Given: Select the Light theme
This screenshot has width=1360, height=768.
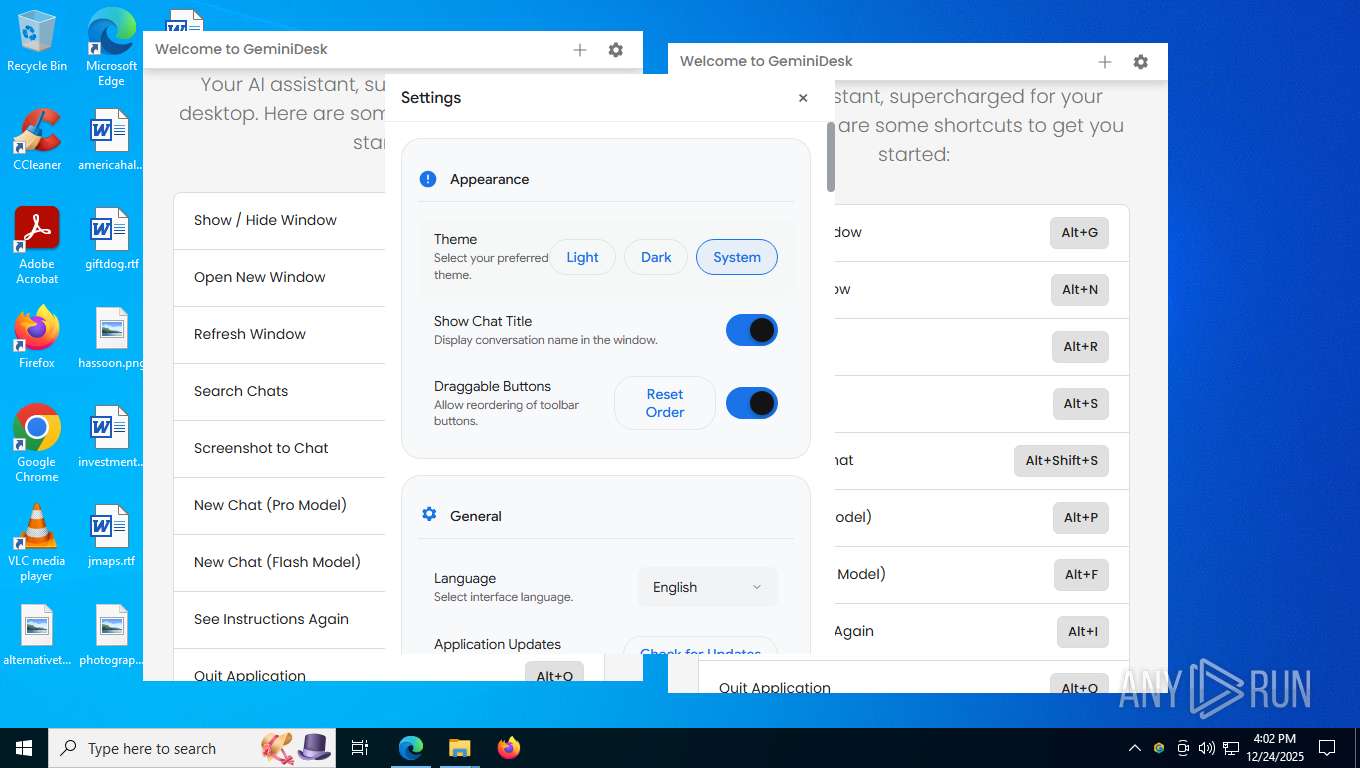Looking at the screenshot, I should (582, 257).
